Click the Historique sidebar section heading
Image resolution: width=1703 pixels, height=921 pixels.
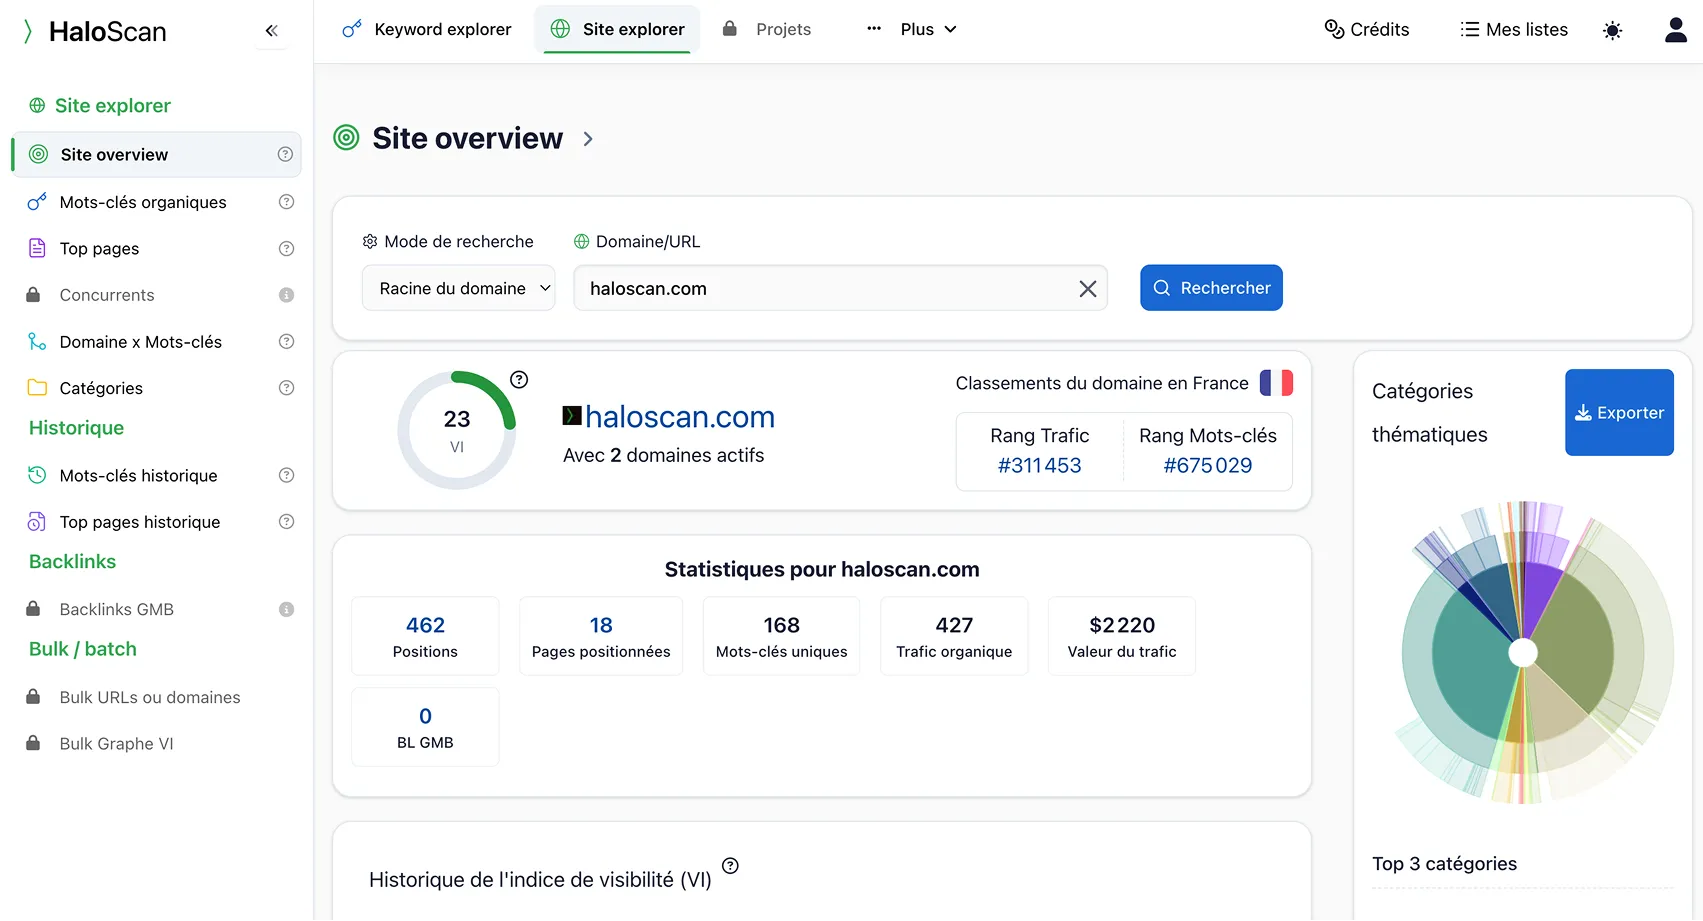coord(76,428)
